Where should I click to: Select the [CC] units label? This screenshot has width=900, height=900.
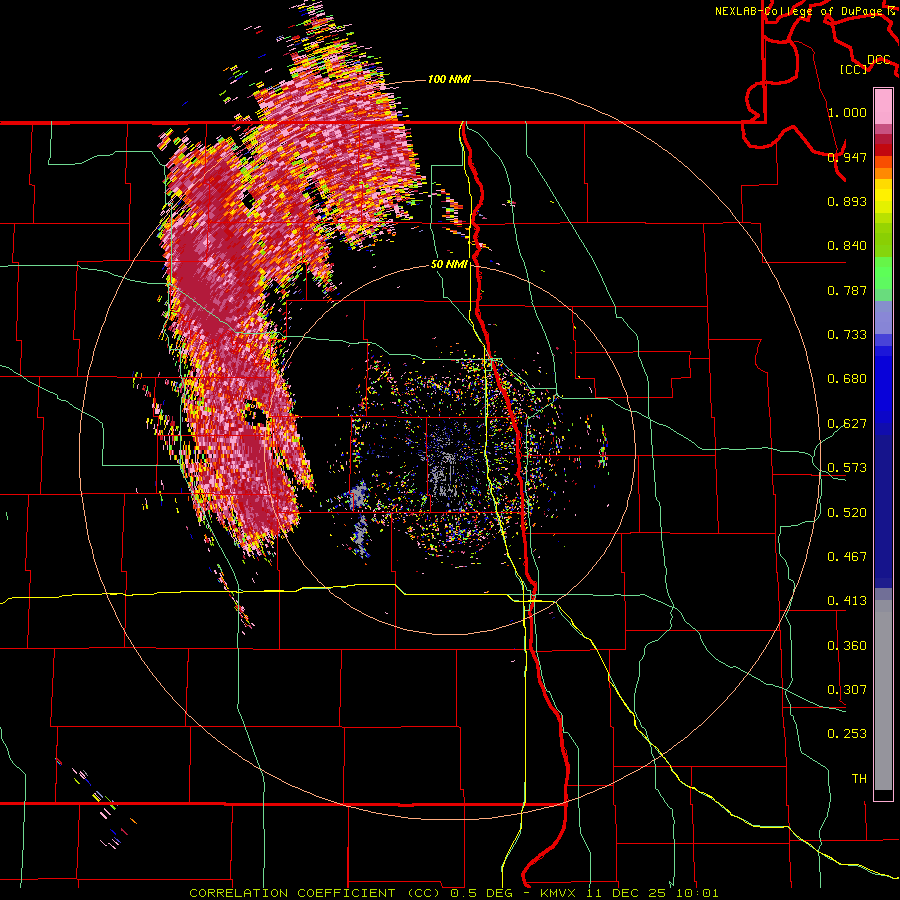854,69
